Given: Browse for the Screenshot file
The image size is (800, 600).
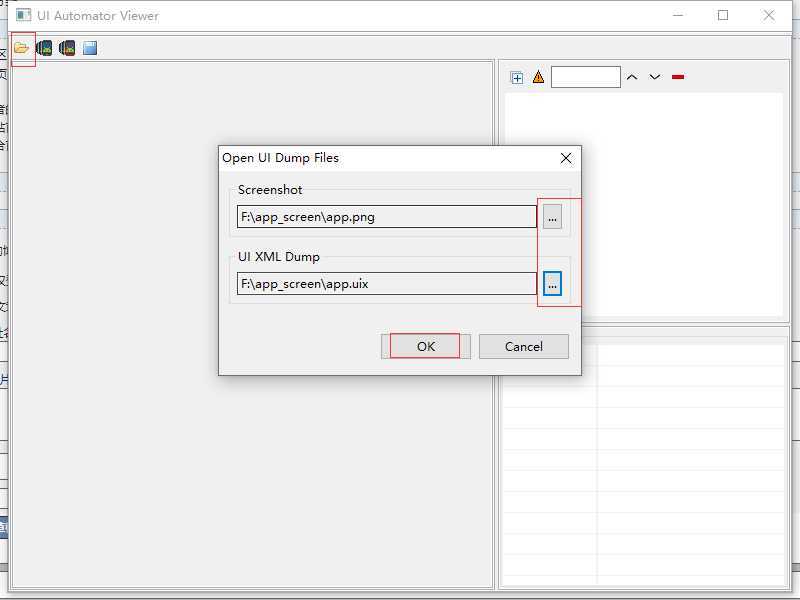Looking at the screenshot, I should (552, 217).
